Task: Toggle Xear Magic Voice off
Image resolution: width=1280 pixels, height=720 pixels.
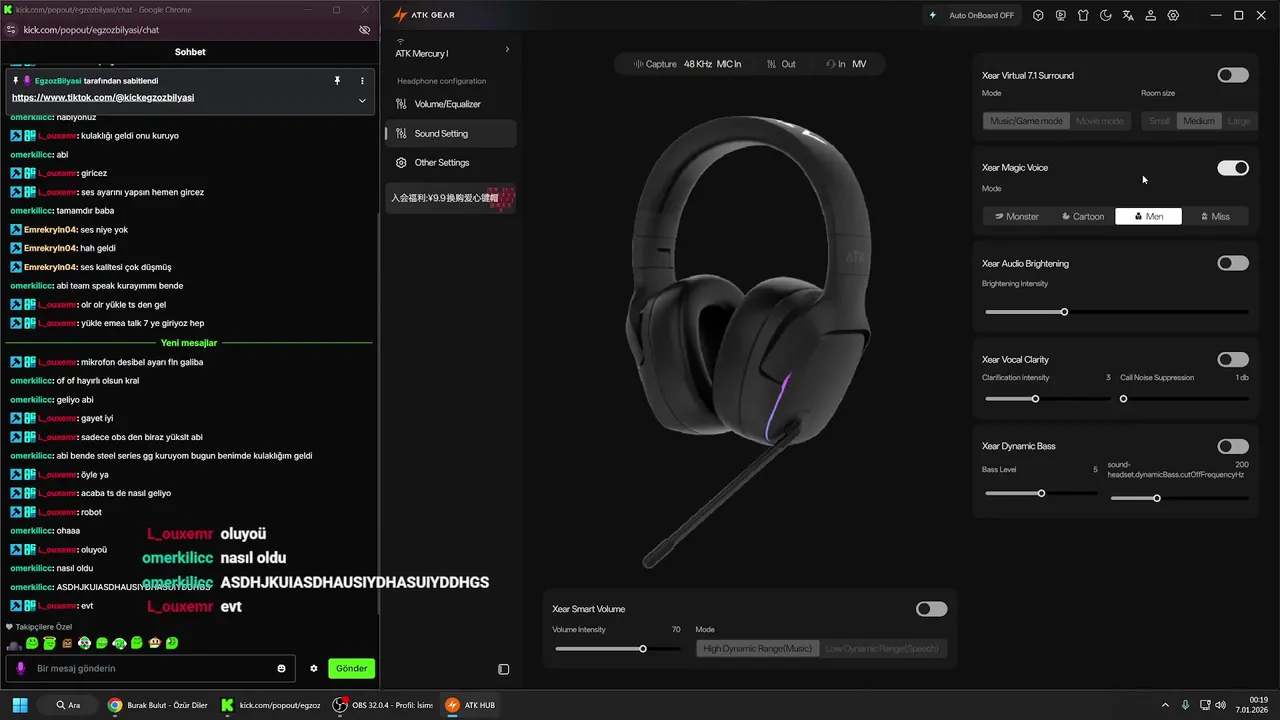Action: 1233,168
